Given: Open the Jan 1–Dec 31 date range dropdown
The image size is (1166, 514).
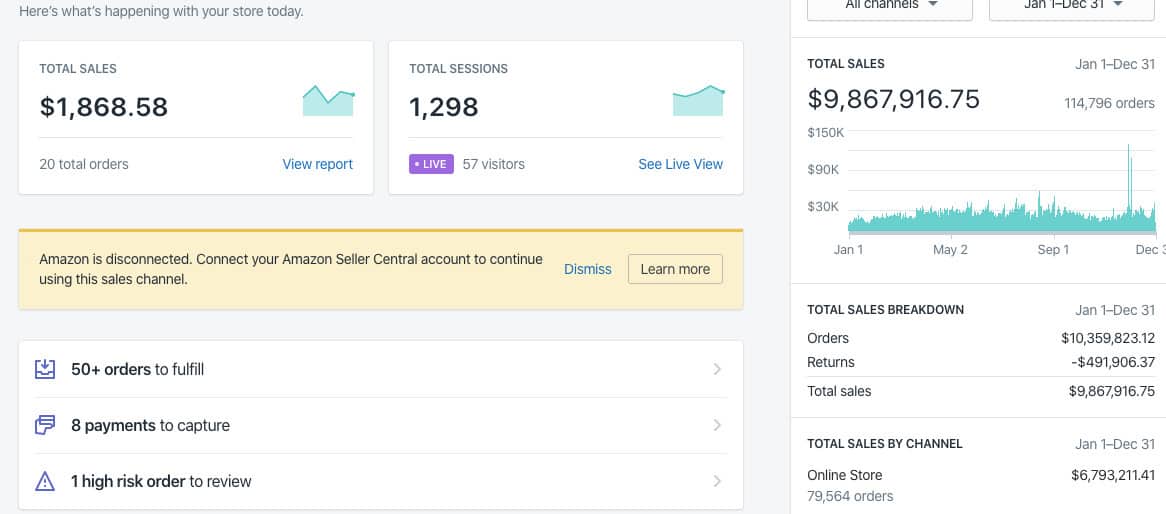Looking at the screenshot, I should point(1072,7).
